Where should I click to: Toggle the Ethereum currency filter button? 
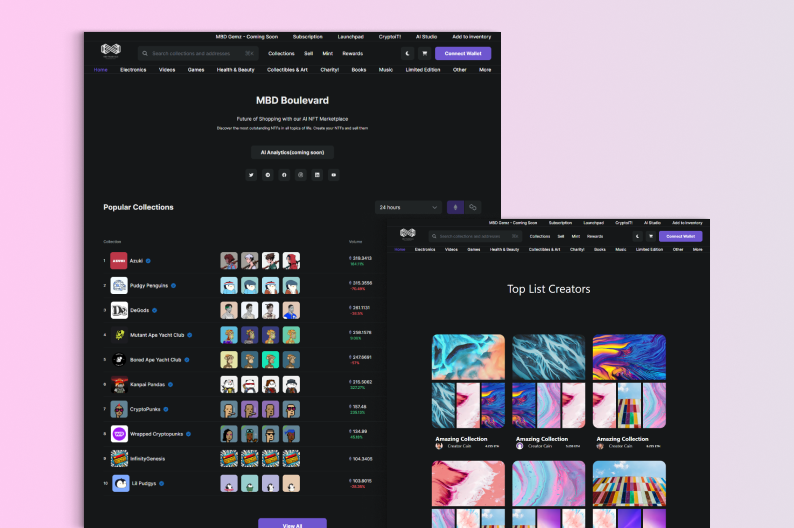click(x=455, y=207)
